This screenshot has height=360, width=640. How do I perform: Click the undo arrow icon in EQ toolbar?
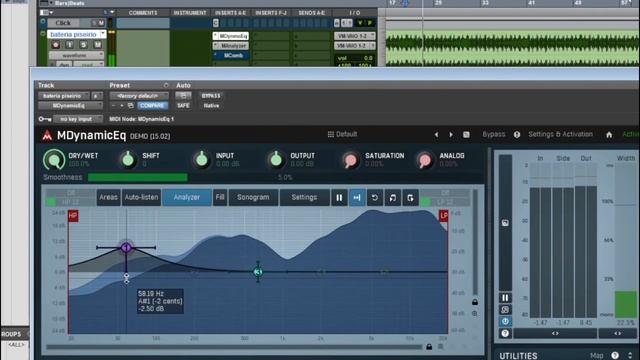[x=375, y=198]
